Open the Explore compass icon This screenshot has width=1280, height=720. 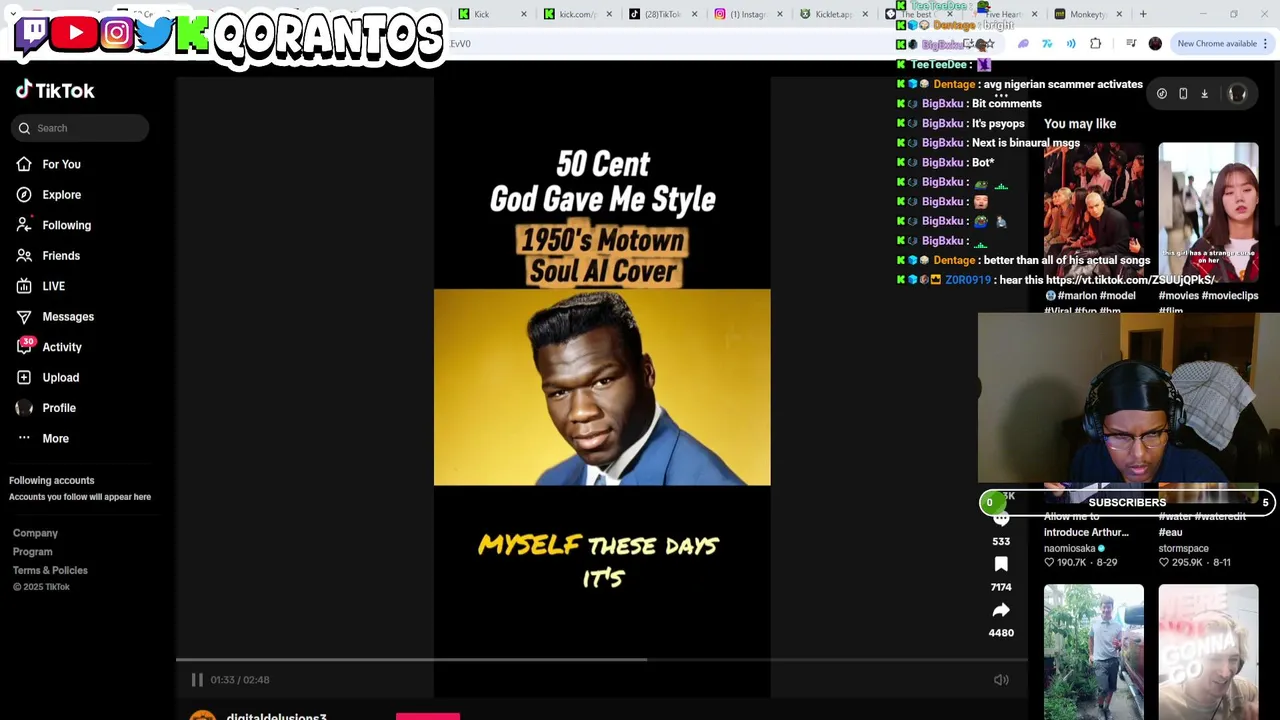(24, 195)
